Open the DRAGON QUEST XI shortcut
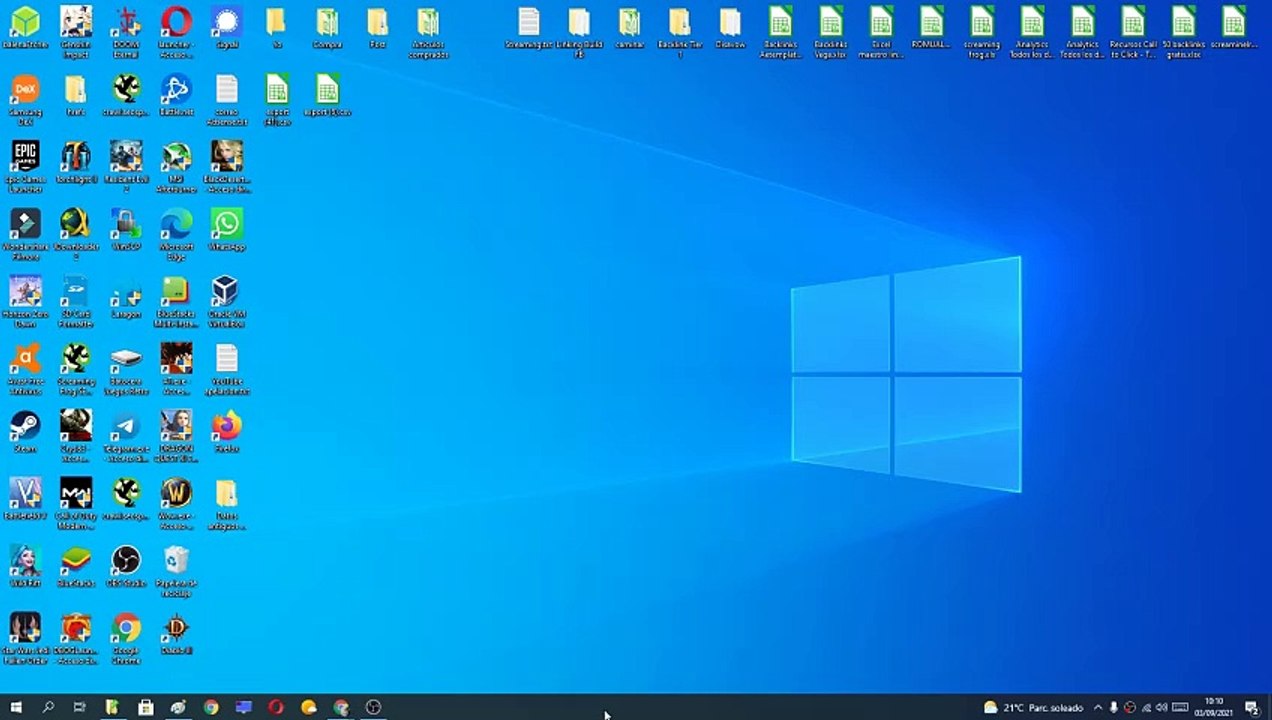 point(176,435)
